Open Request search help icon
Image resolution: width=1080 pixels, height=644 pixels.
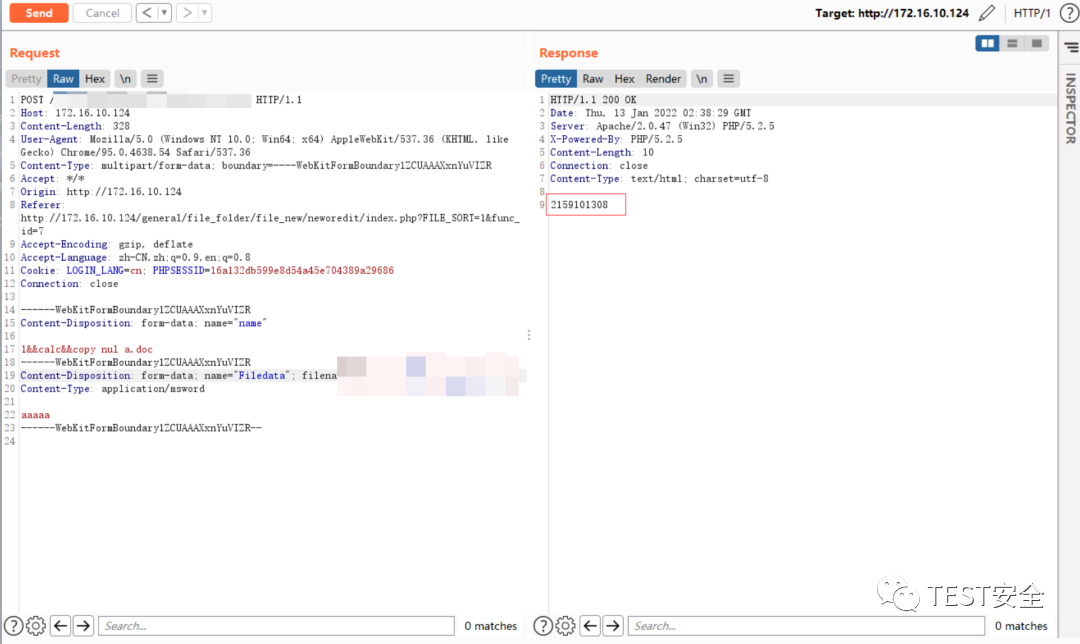coord(14,625)
